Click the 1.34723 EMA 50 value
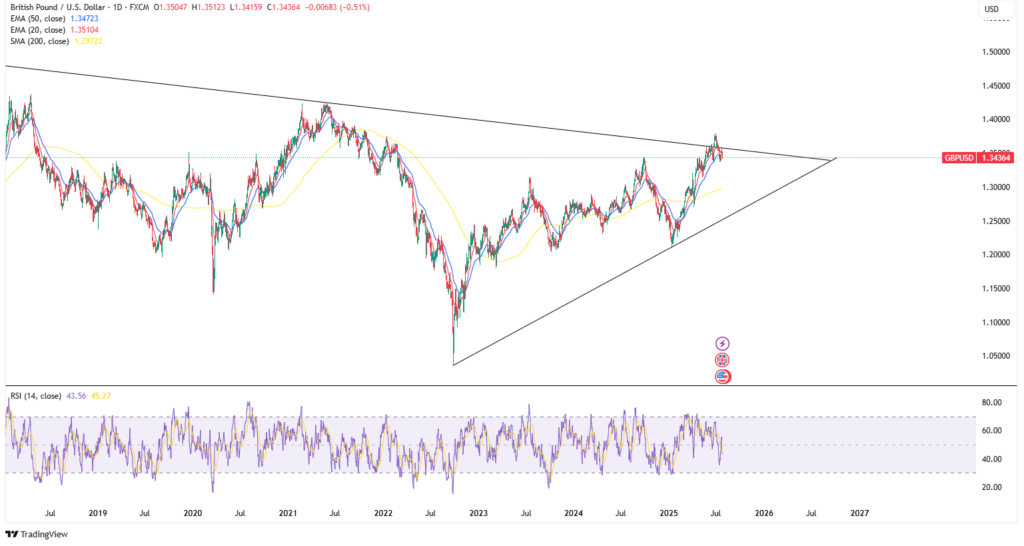Screen dimensions: 1024x546 pos(84,18)
